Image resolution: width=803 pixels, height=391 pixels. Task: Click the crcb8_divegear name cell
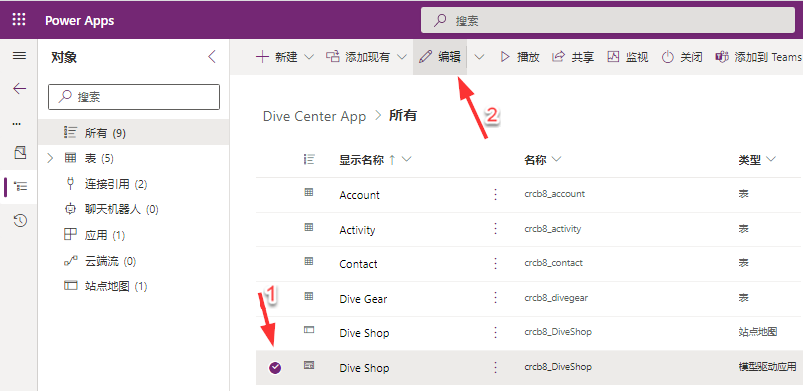(556, 297)
